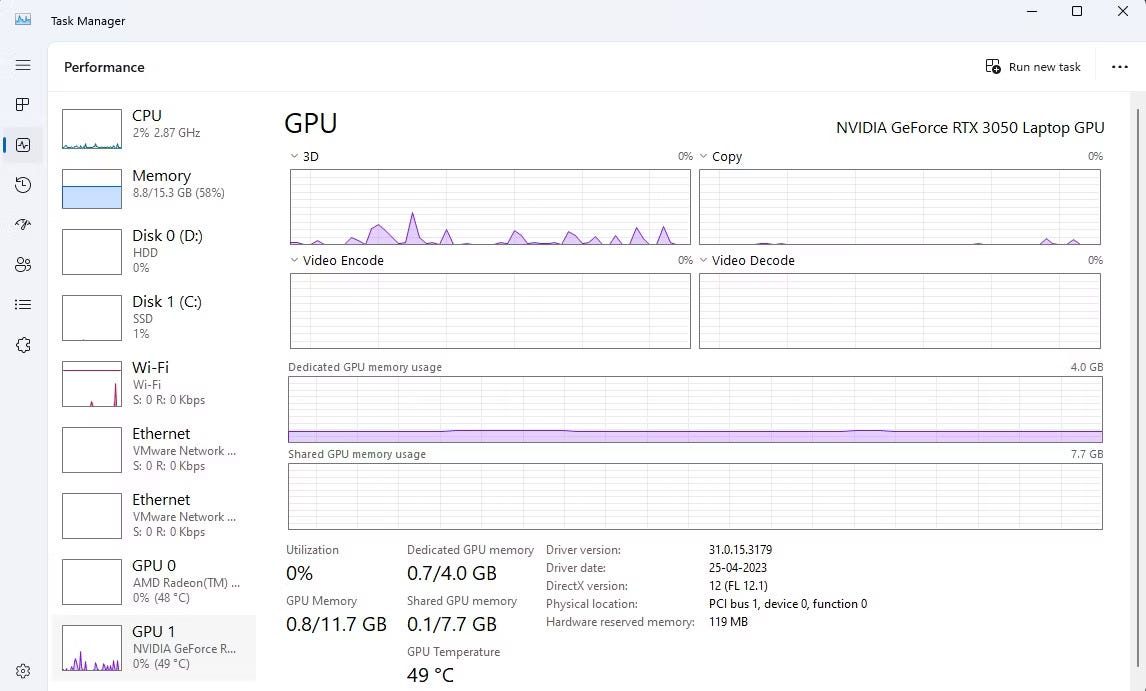Click the Shared GPU memory usage graph
Viewport: 1146px width, 691px height.
coord(696,496)
